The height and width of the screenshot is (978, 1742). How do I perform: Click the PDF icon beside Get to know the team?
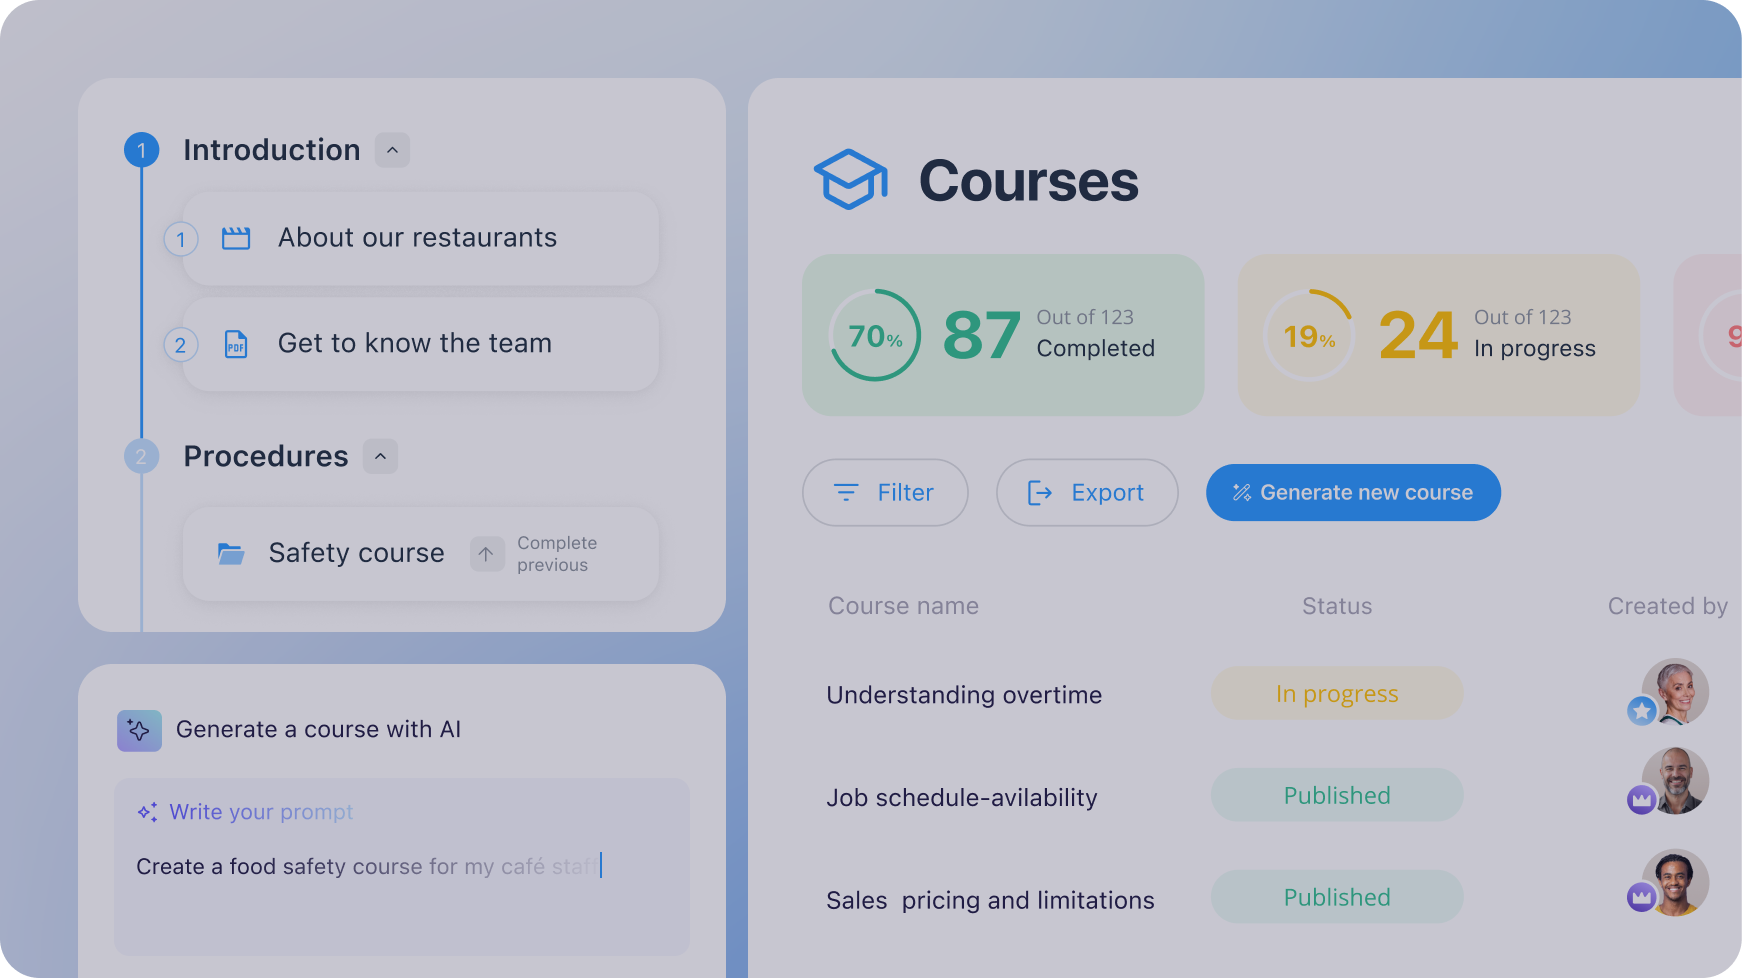pyautogui.click(x=236, y=344)
